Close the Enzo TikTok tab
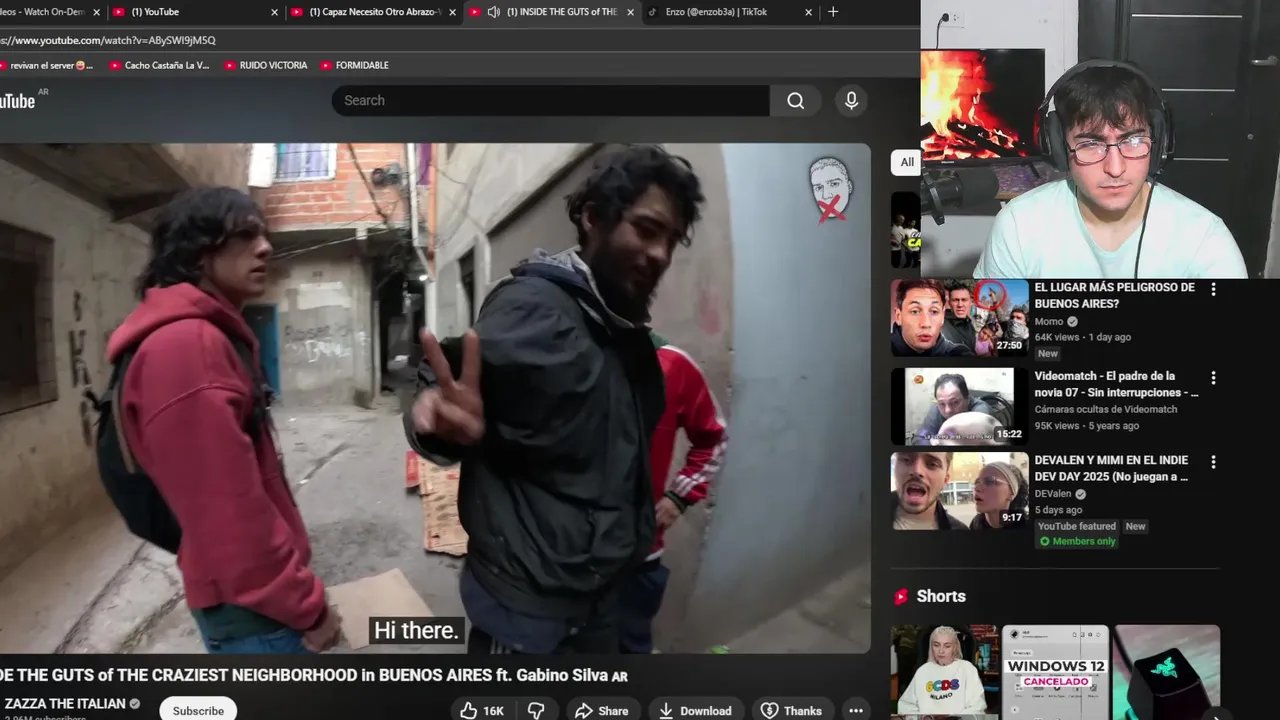This screenshot has height=720, width=1280. coord(809,12)
